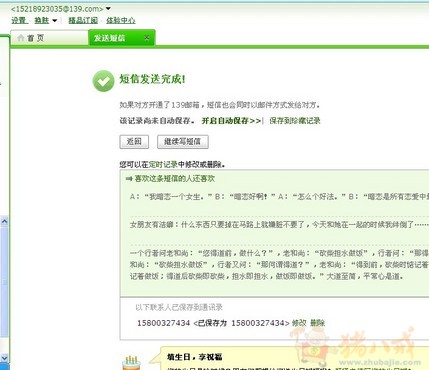Click the 猜生日,享祝福 heading
The image size is (429, 370).
(x=195, y=357)
